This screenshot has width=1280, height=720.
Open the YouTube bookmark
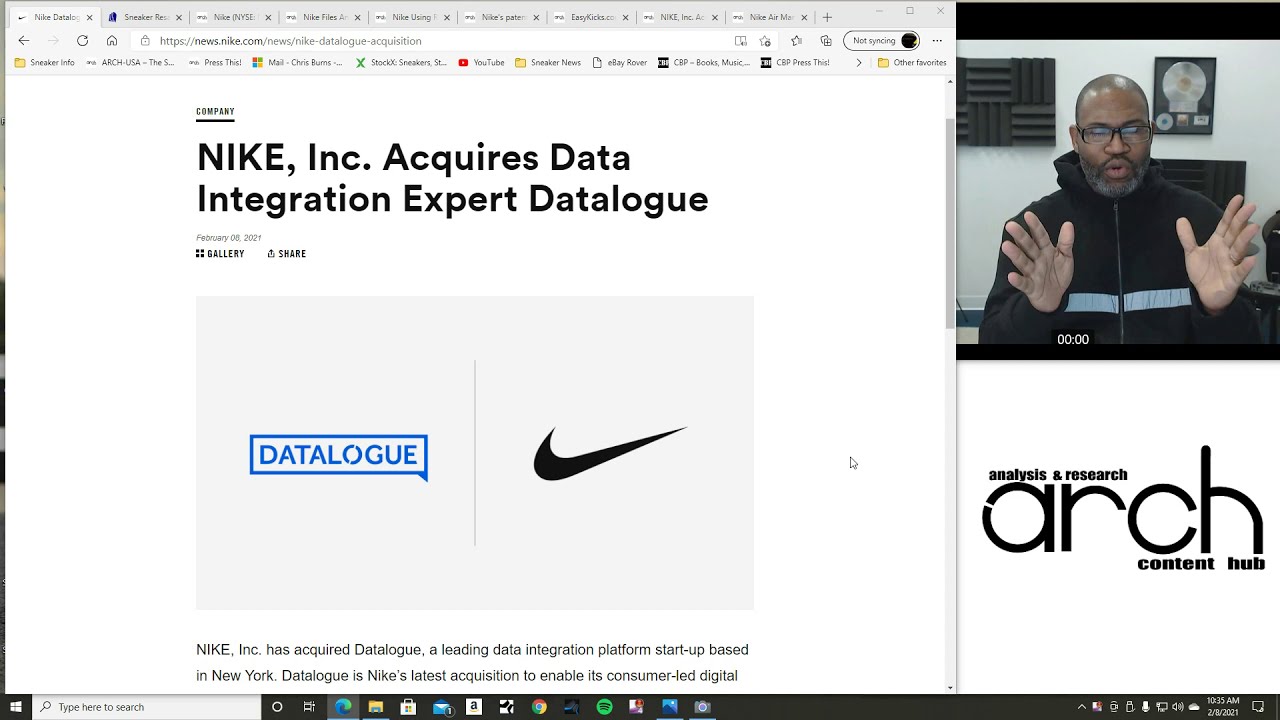coord(481,62)
